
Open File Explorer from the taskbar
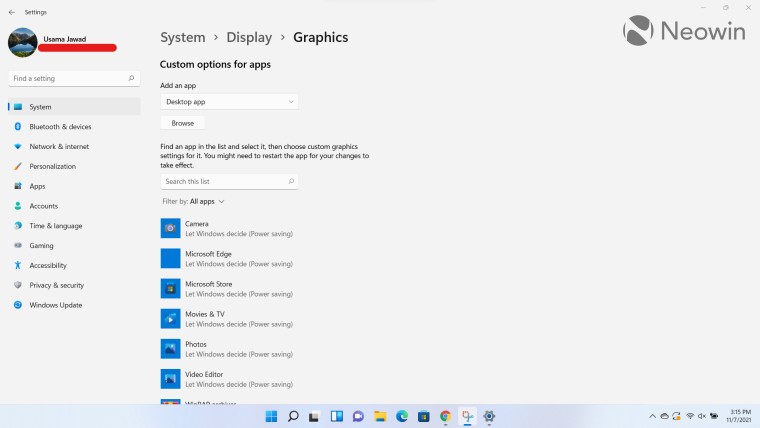click(380, 416)
